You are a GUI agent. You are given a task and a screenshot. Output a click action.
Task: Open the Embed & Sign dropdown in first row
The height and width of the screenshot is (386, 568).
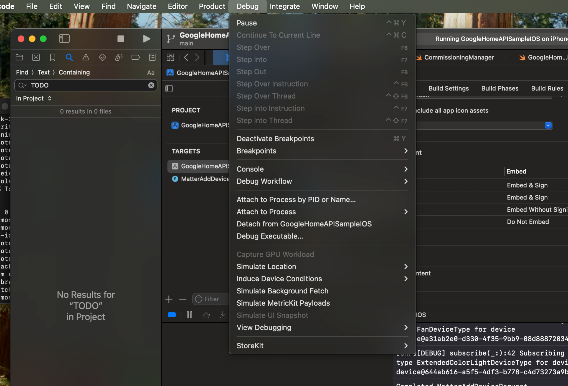pos(527,185)
